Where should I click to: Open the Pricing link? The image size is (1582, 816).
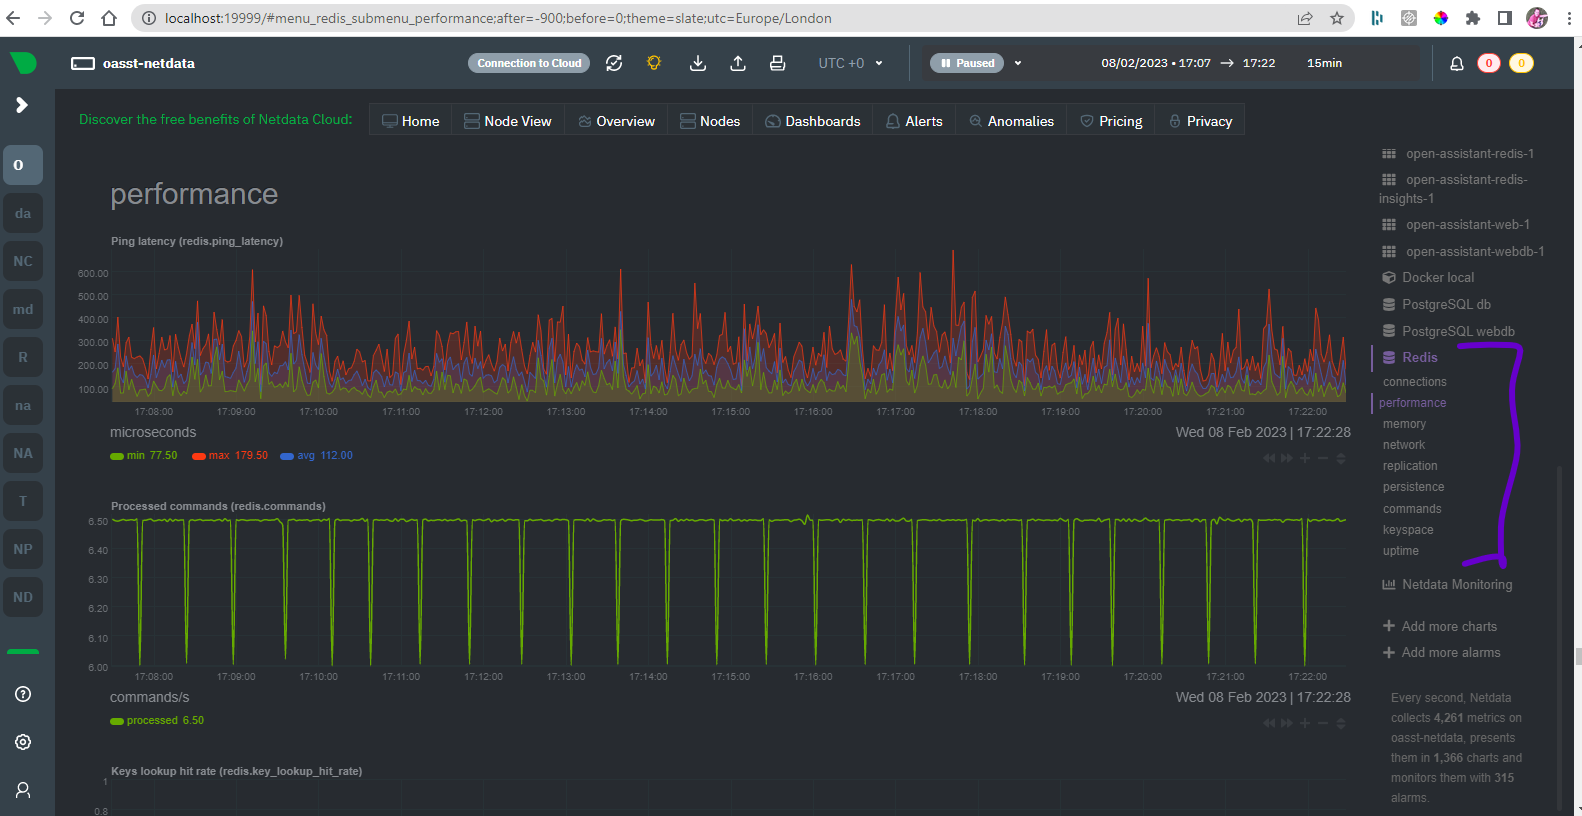(x=1111, y=121)
